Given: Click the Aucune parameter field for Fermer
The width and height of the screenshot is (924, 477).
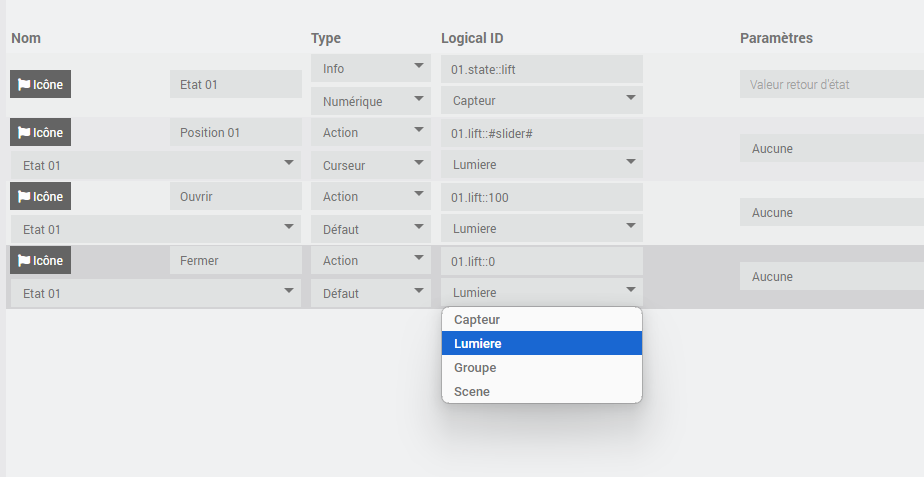Looking at the screenshot, I should 831,277.
